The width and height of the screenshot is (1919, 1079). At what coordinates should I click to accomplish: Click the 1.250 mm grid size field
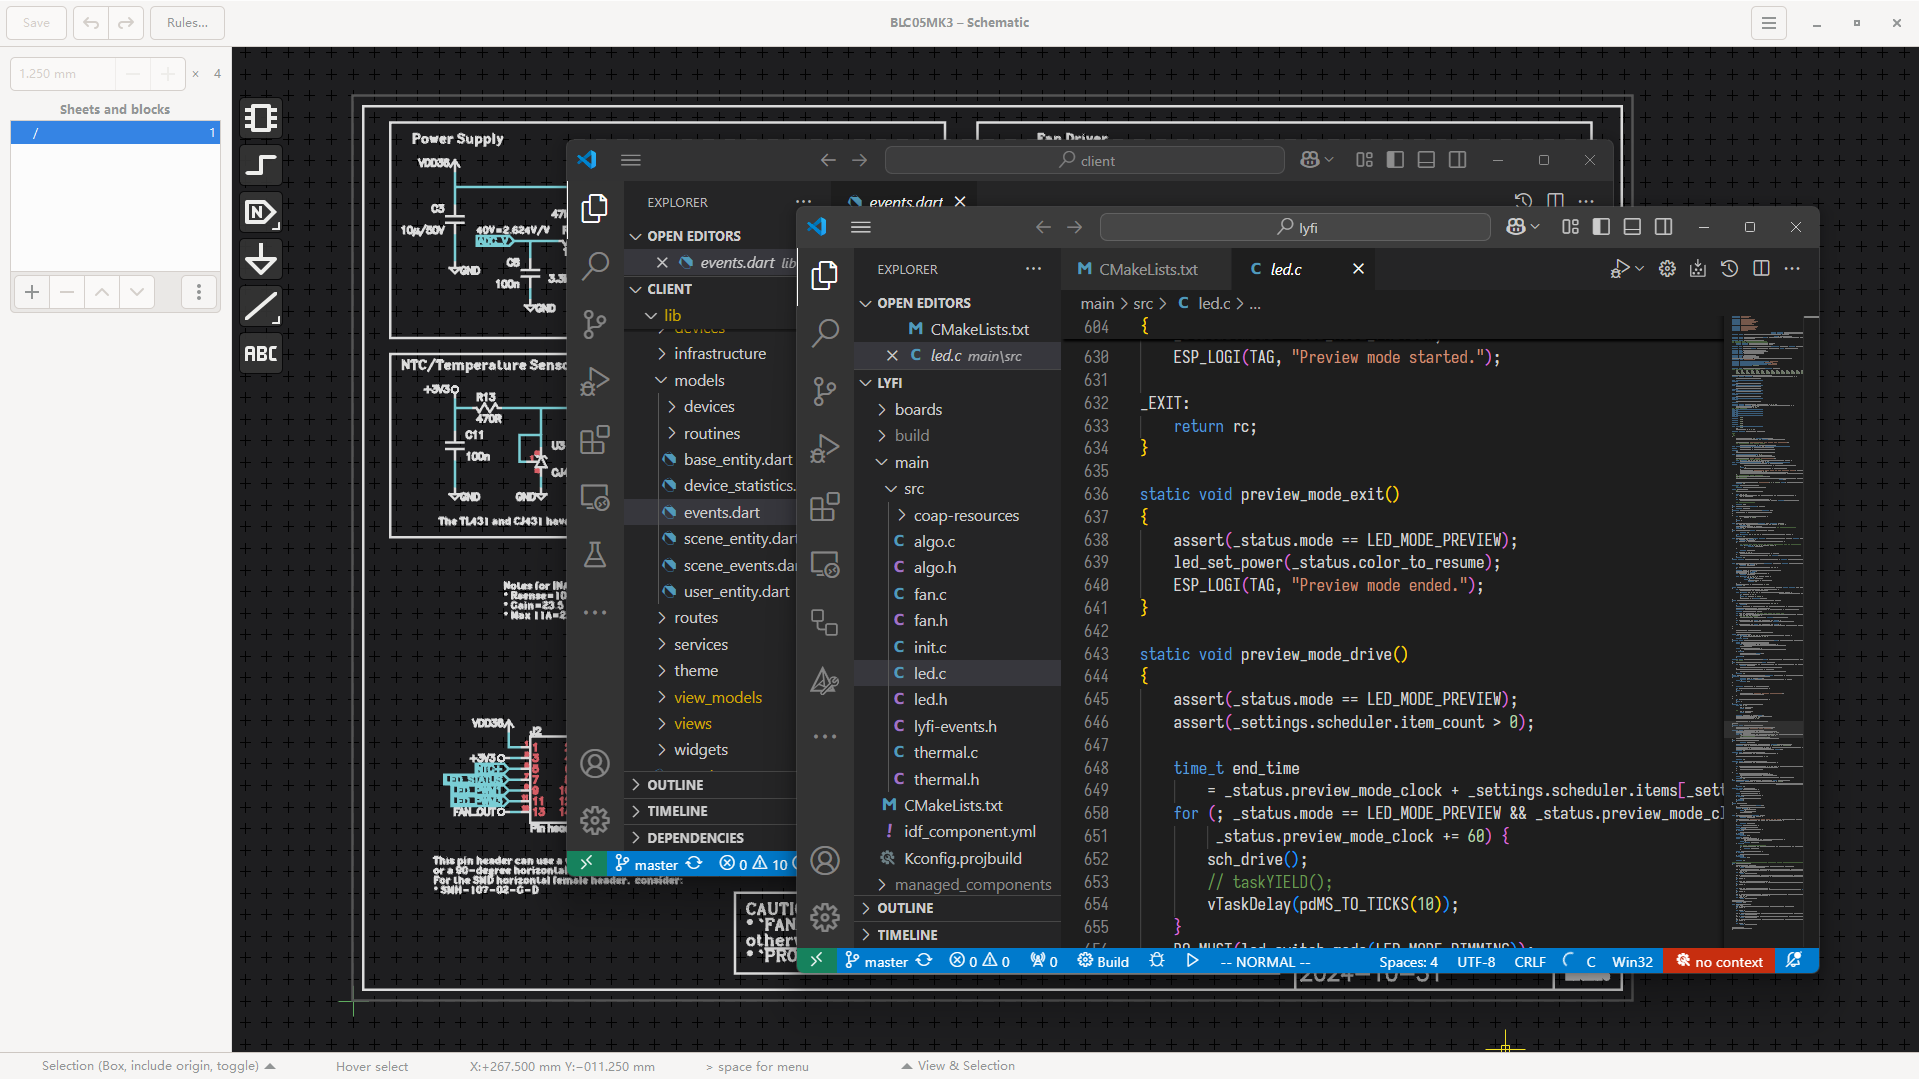(x=64, y=73)
